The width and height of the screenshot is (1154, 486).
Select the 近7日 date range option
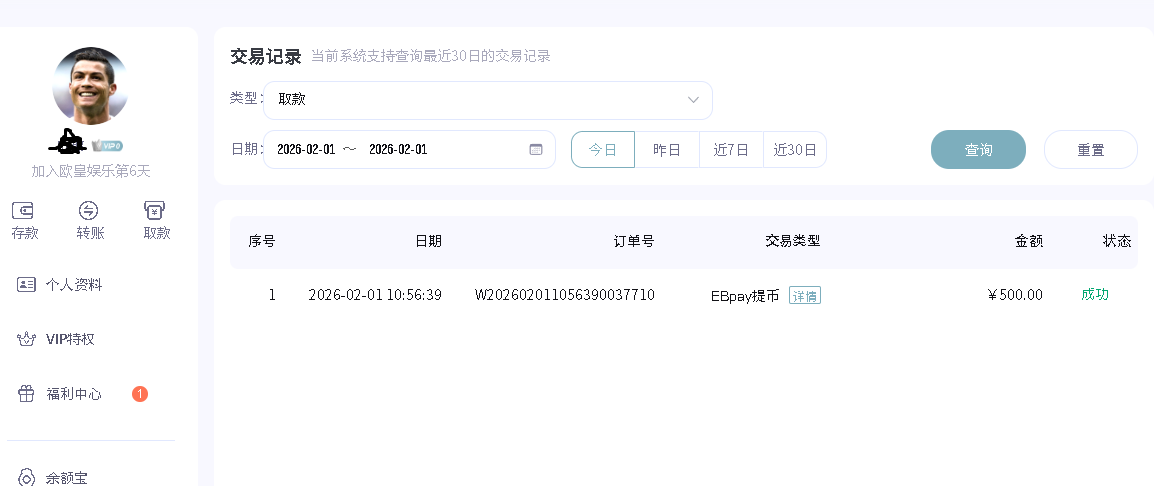tap(731, 150)
